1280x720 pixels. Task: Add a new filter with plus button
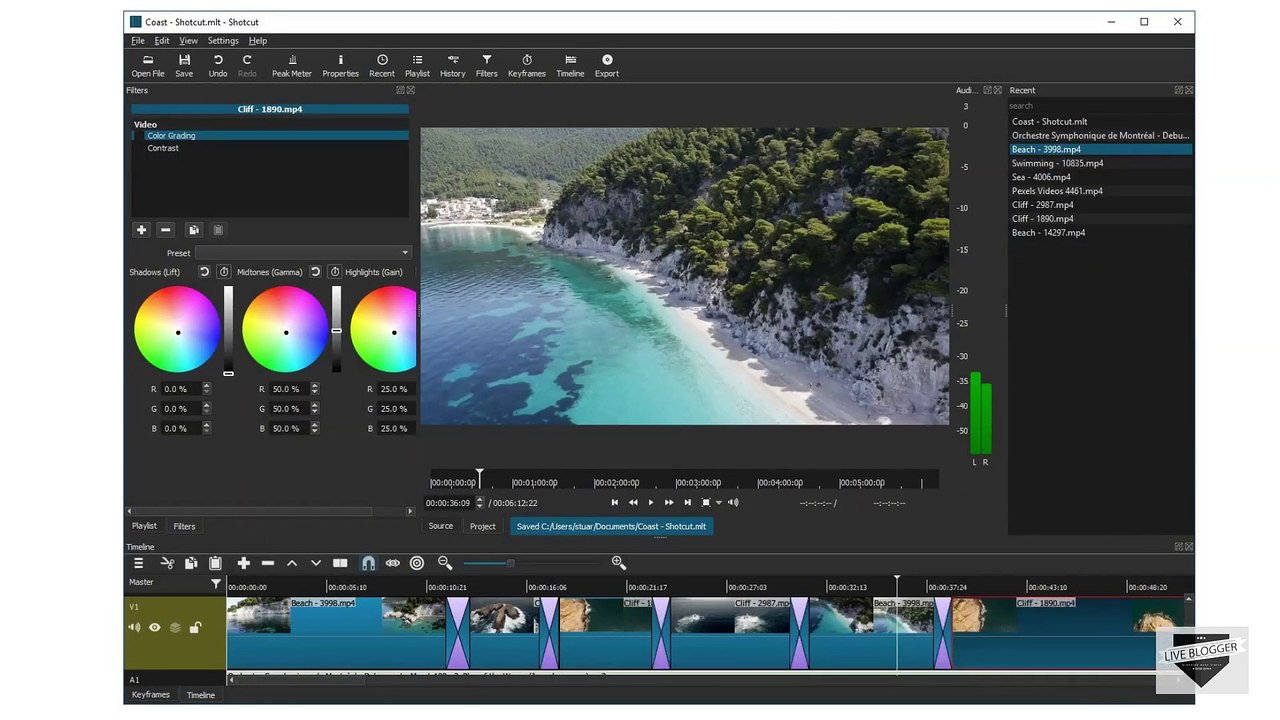tap(142, 230)
